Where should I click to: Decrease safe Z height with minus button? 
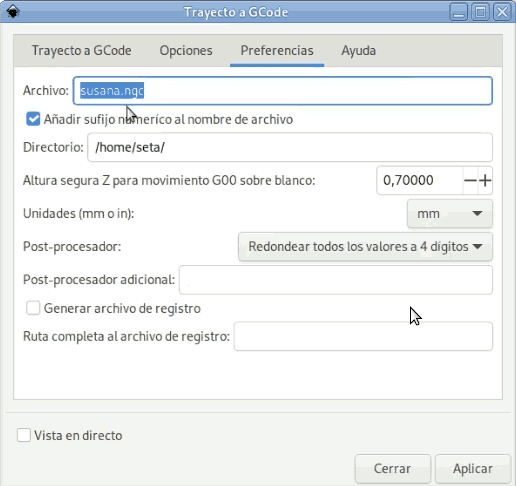[x=470, y=180]
